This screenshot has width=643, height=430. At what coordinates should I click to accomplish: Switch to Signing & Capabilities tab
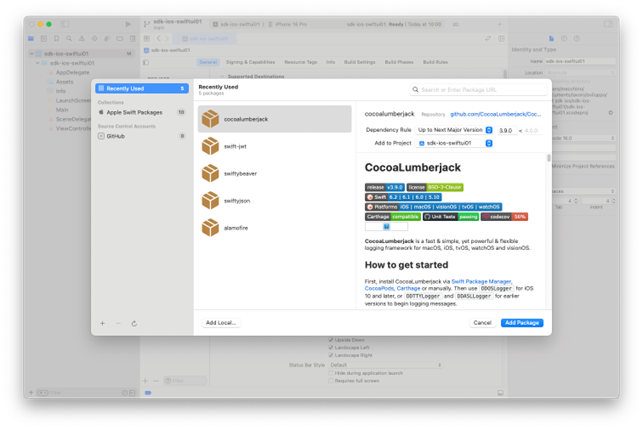coord(250,62)
